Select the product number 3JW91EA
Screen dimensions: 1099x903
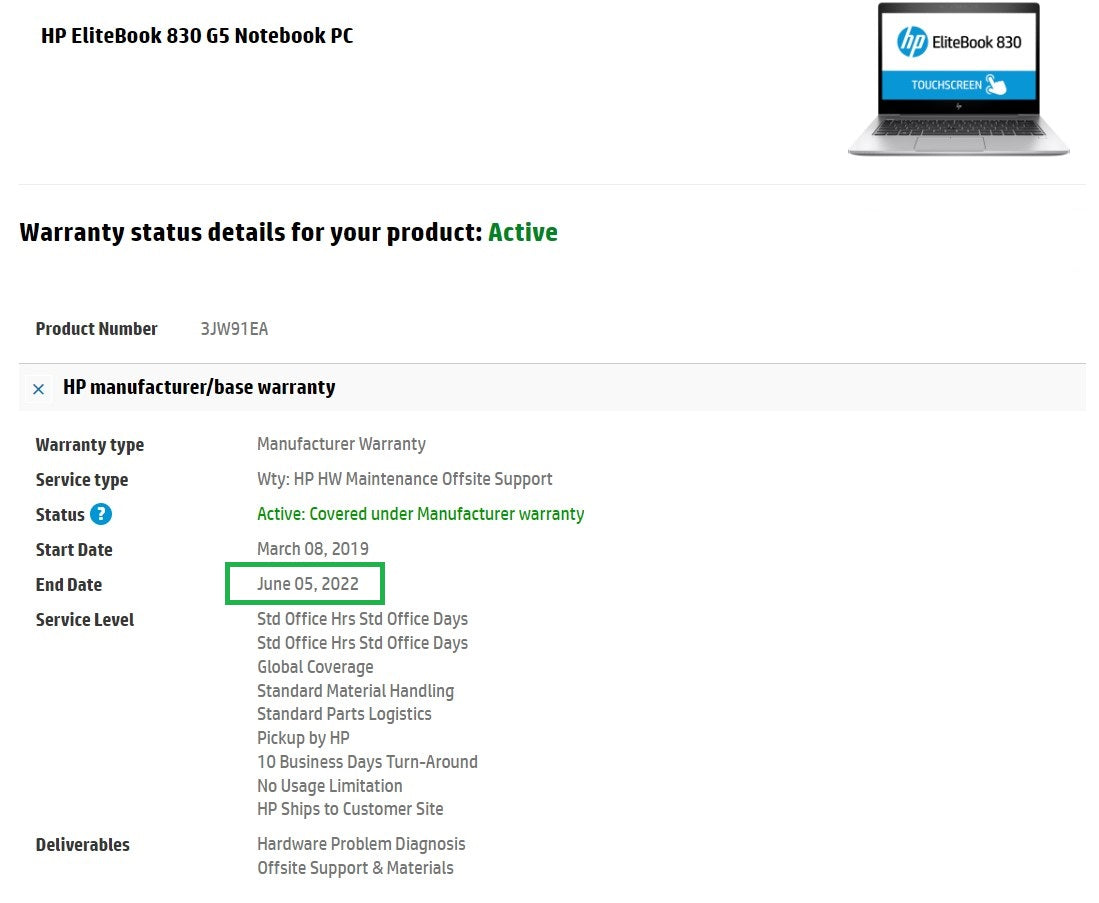[x=234, y=329]
